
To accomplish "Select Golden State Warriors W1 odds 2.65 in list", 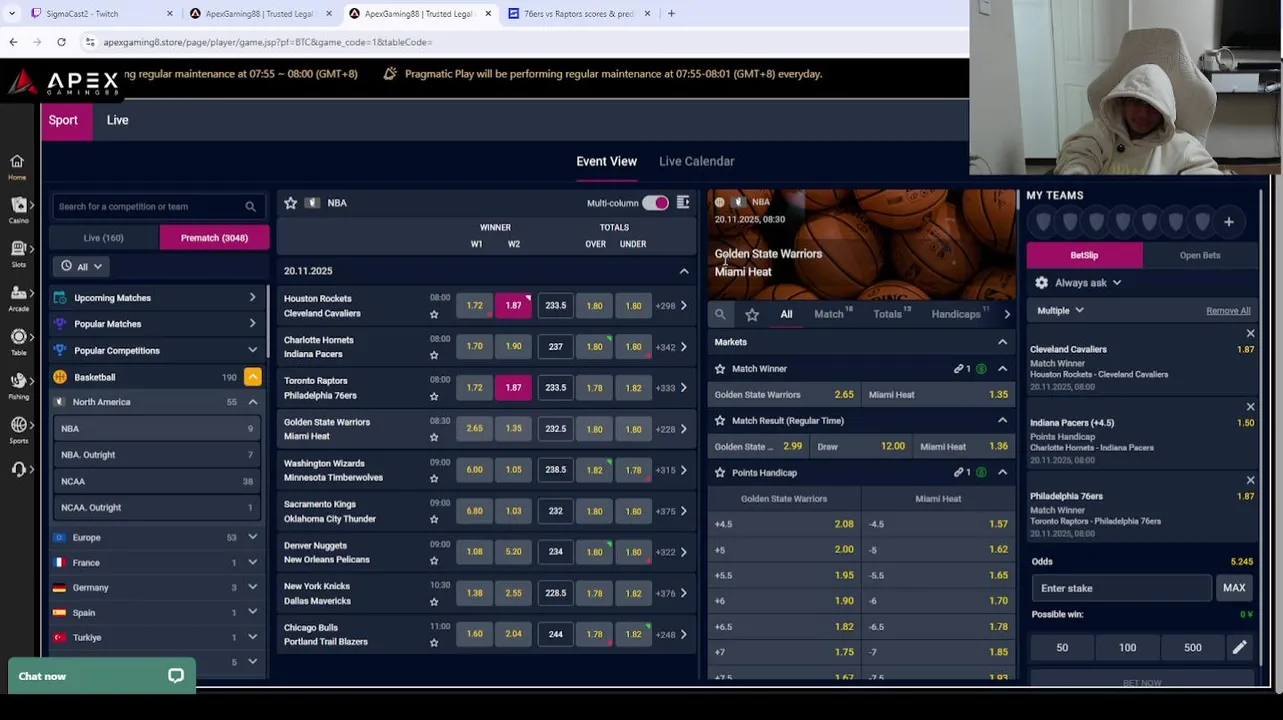I will coord(475,429).
